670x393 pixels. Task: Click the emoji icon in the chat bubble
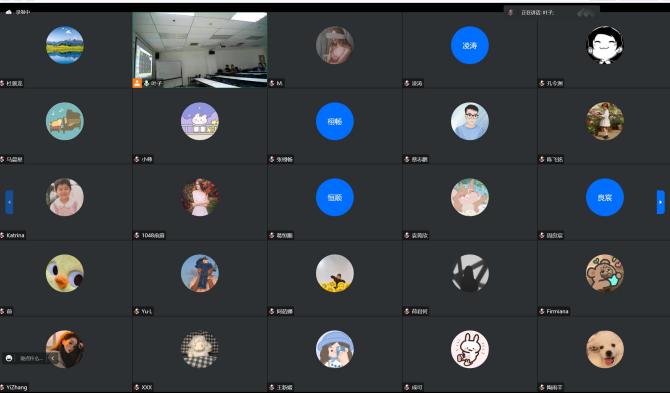[10, 358]
